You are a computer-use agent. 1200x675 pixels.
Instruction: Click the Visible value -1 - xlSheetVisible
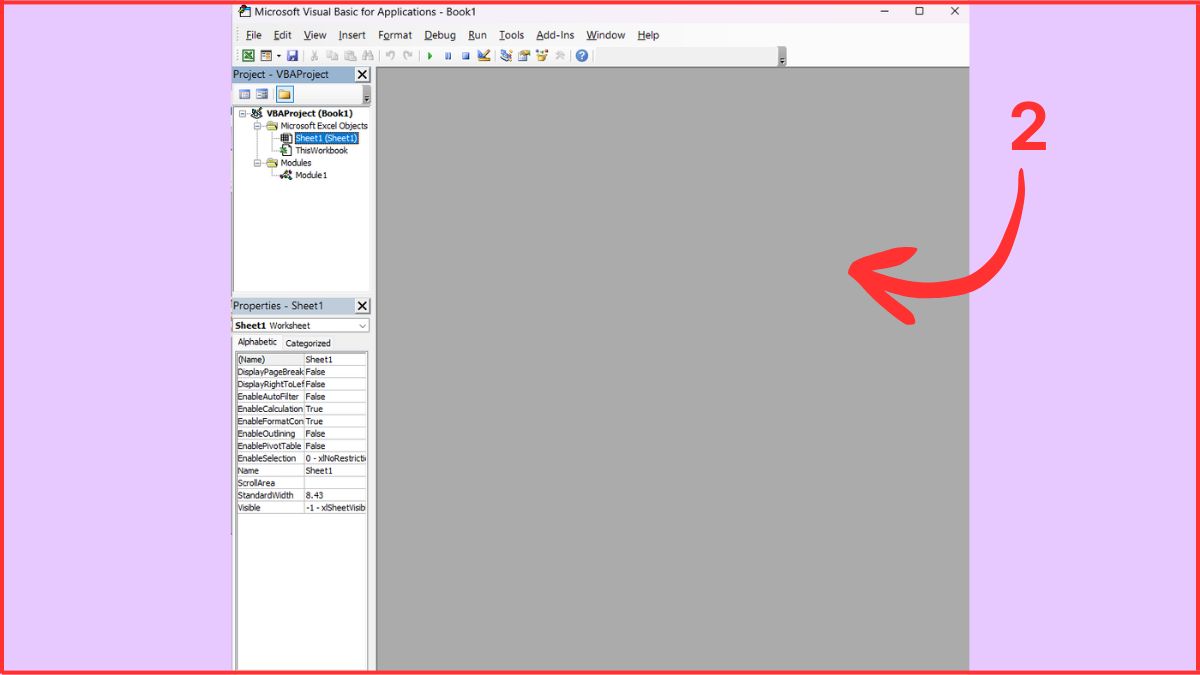[336, 507]
